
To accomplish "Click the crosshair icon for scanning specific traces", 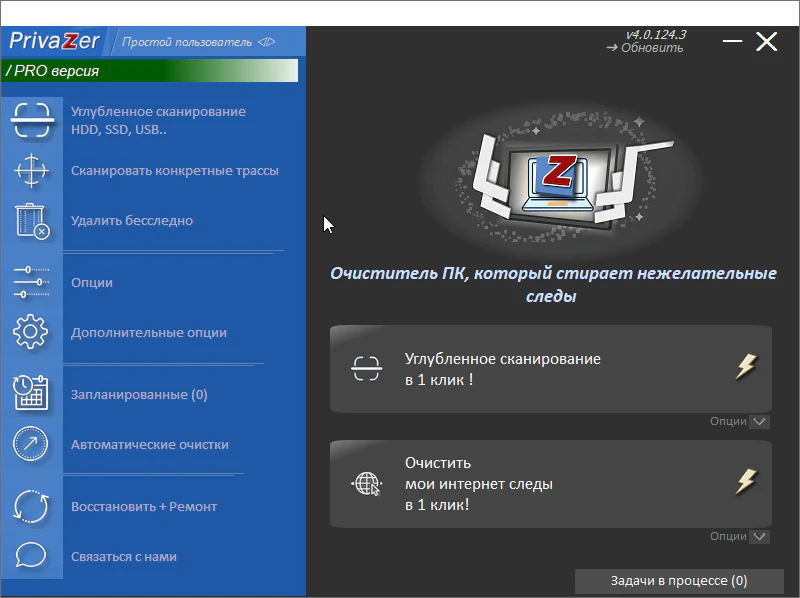I will 31,170.
